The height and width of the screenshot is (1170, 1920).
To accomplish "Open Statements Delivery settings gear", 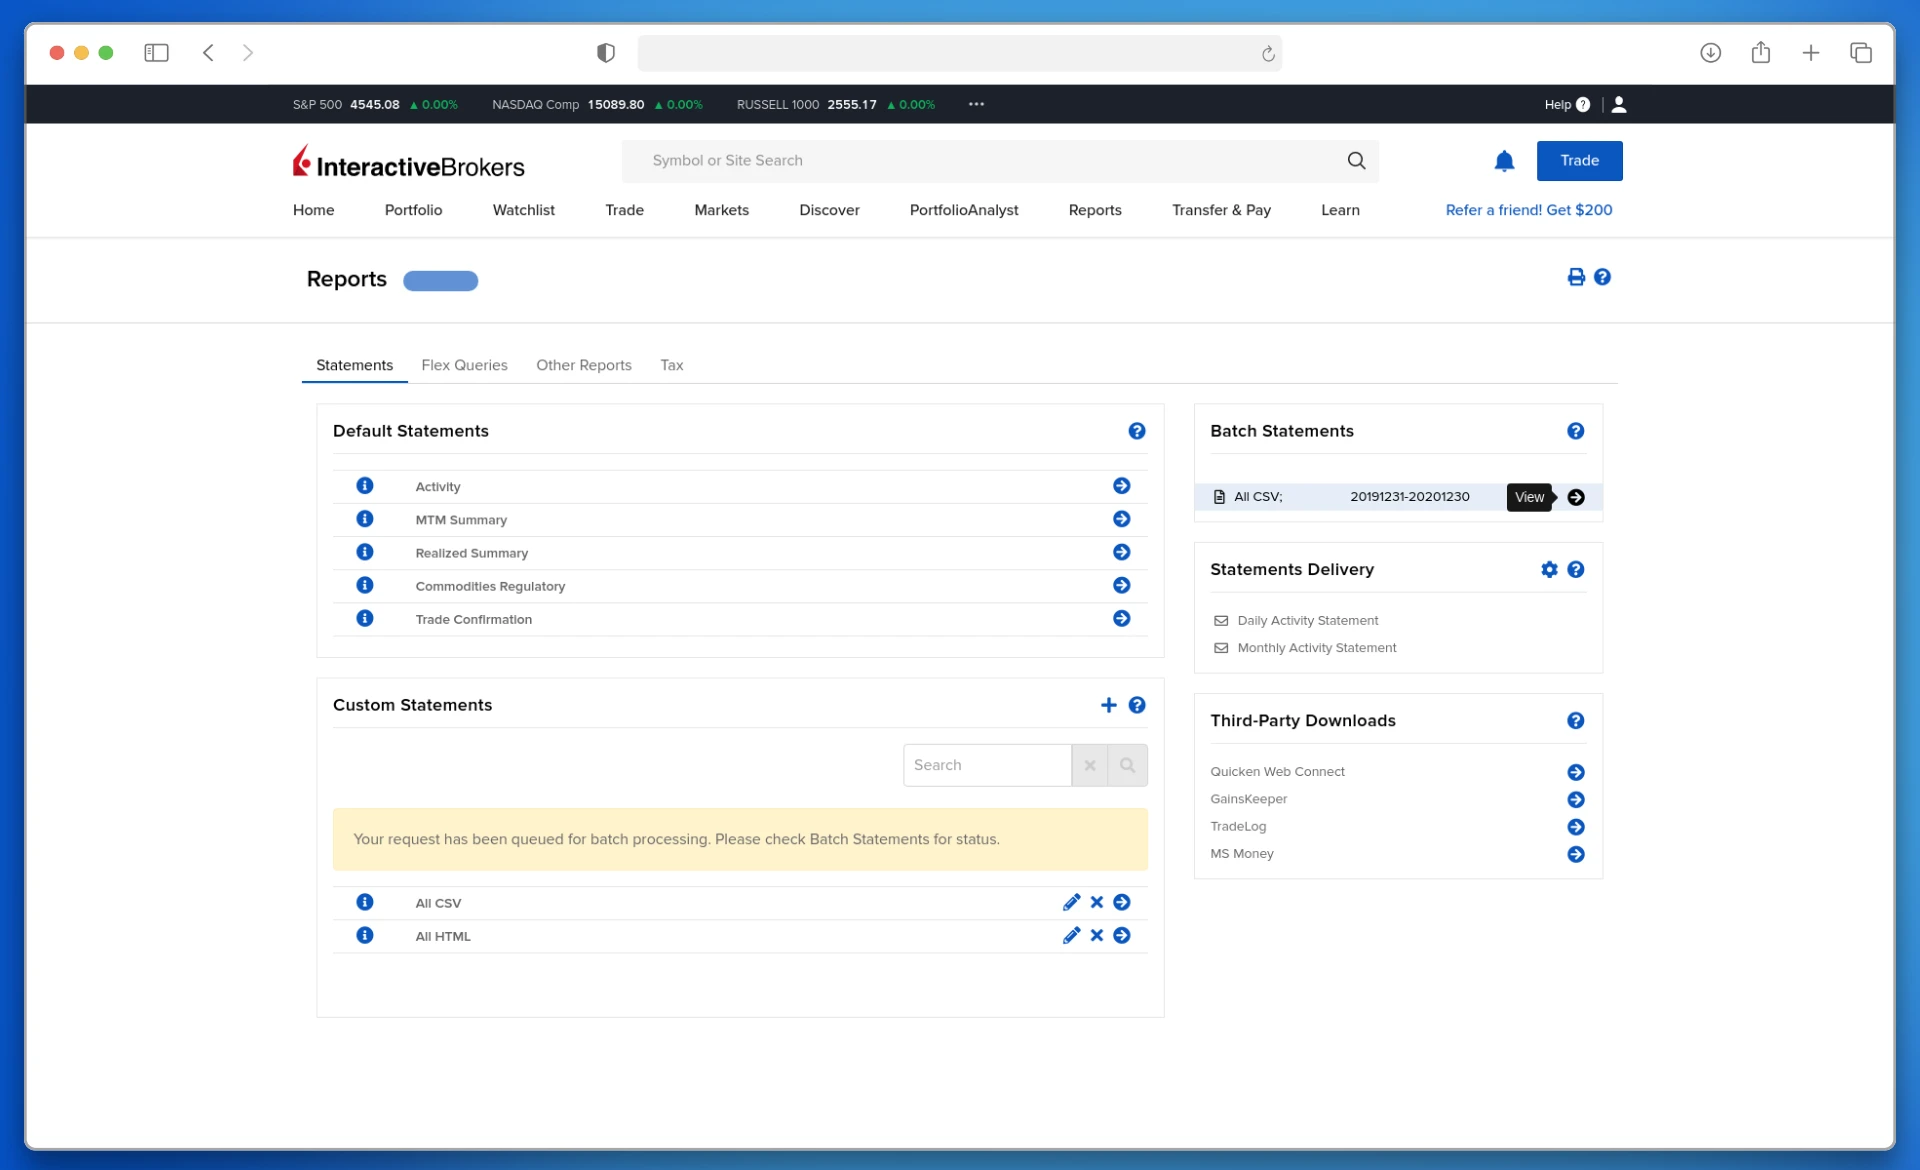I will pos(1549,570).
